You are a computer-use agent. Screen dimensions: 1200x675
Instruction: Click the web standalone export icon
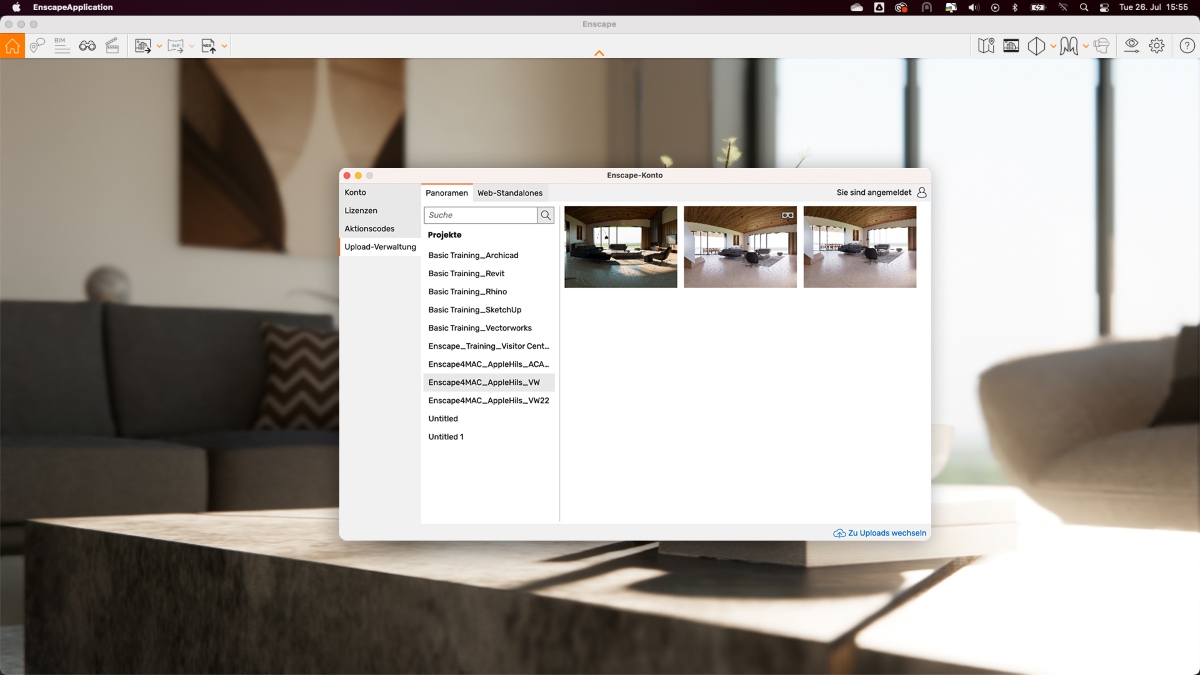tap(209, 46)
